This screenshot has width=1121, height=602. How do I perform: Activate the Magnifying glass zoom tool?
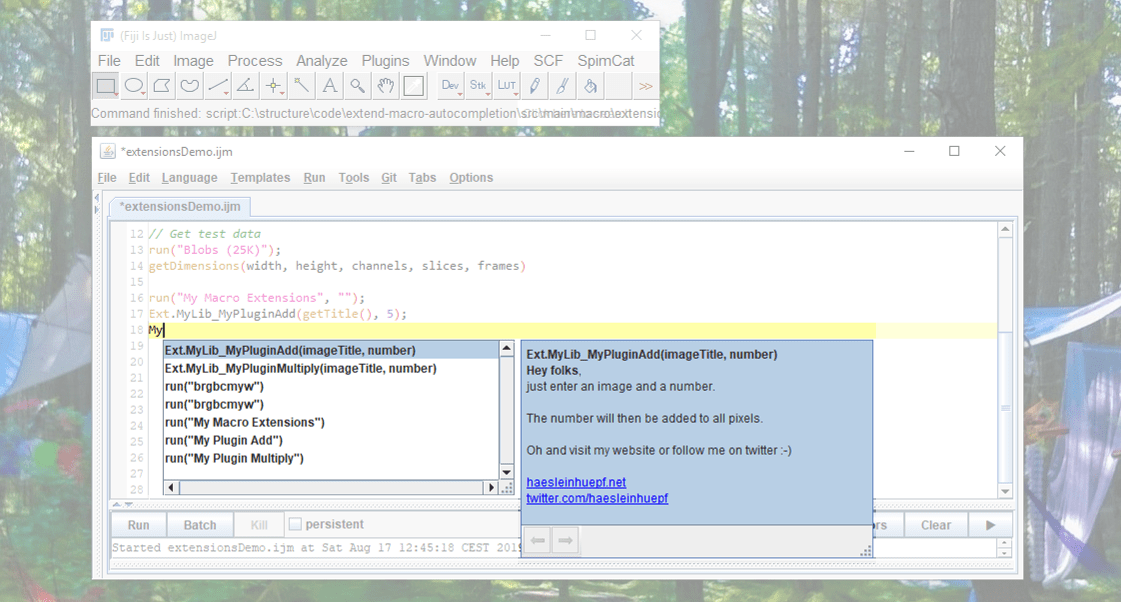point(356,86)
